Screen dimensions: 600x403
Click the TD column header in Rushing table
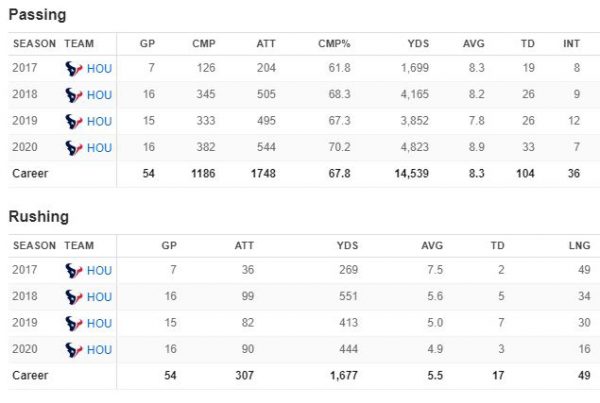(496, 246)
